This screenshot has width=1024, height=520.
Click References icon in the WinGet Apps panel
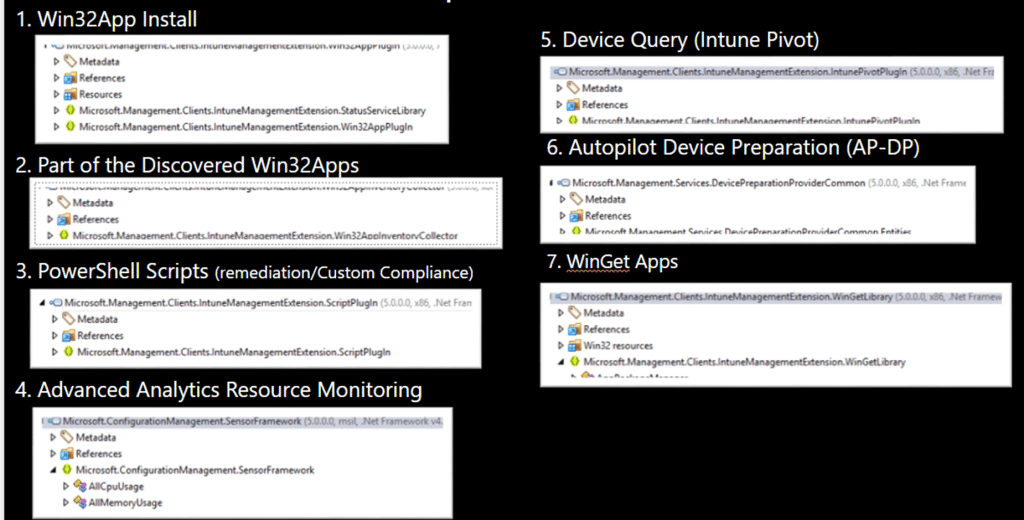[x=574, y=329]
